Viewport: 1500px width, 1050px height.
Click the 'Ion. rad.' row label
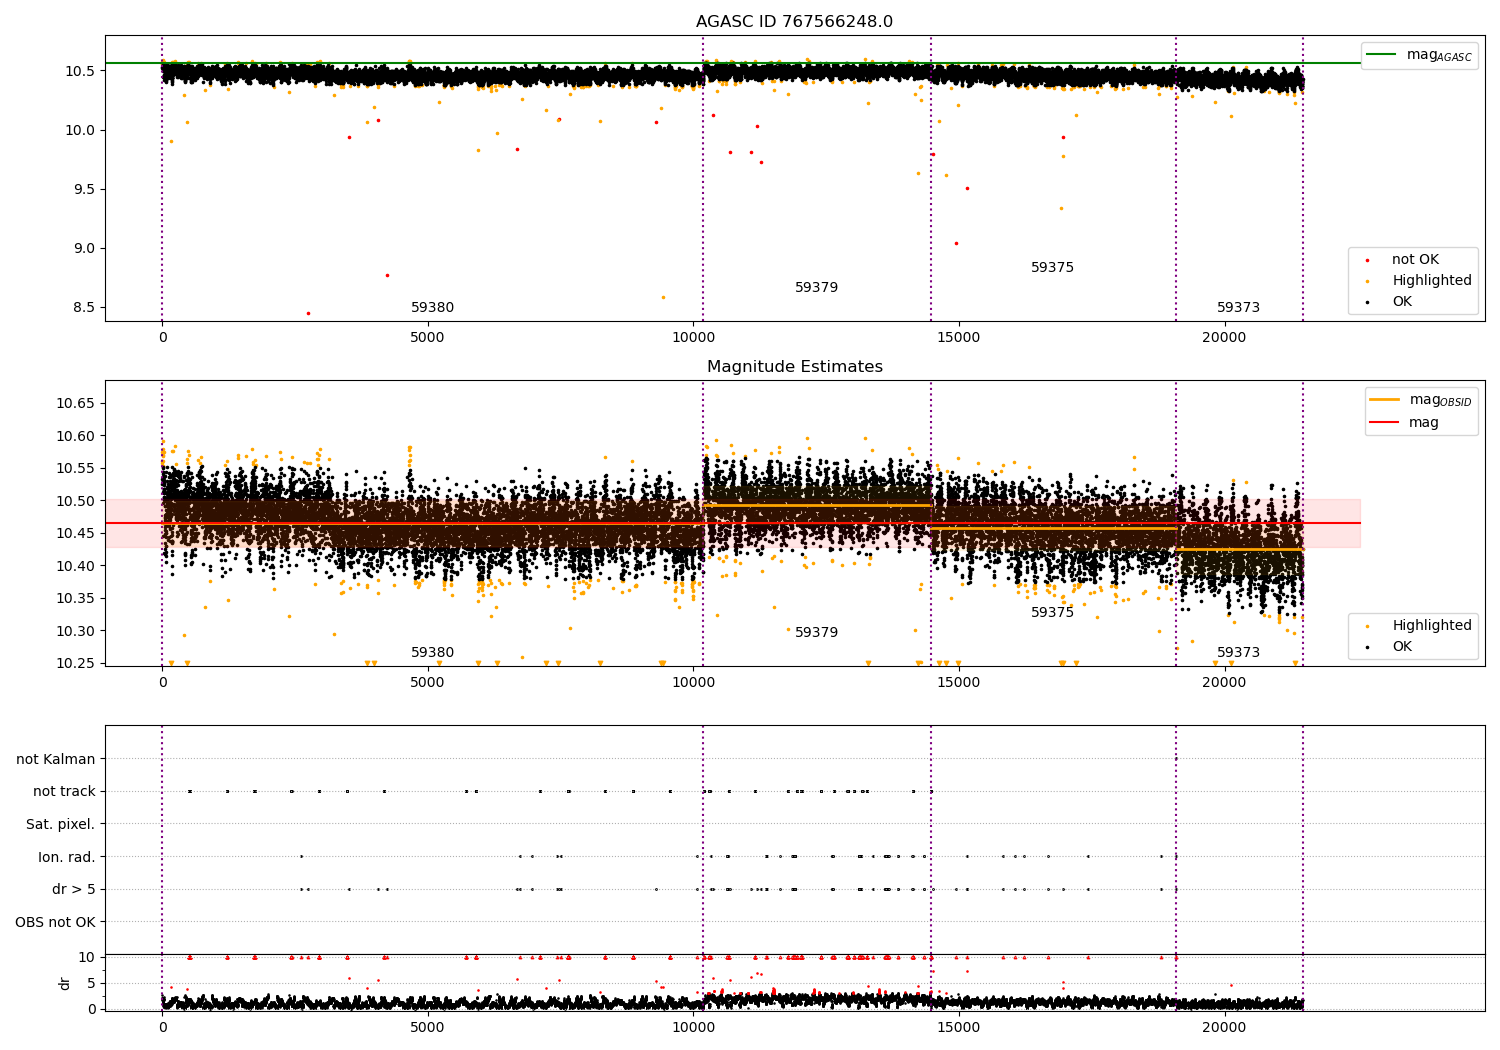[x=67, y=857]
